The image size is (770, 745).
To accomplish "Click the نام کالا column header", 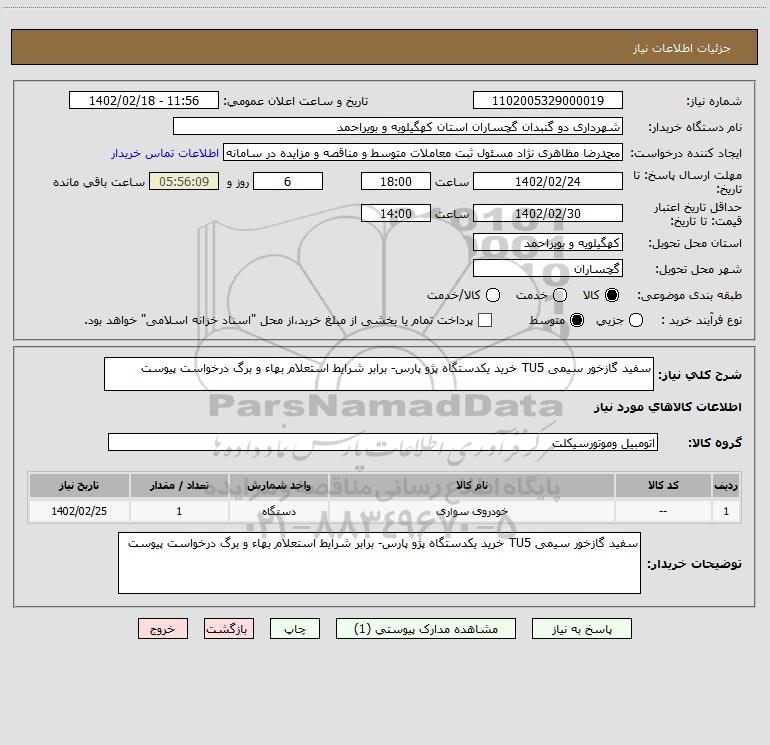I will click(471, 485).
